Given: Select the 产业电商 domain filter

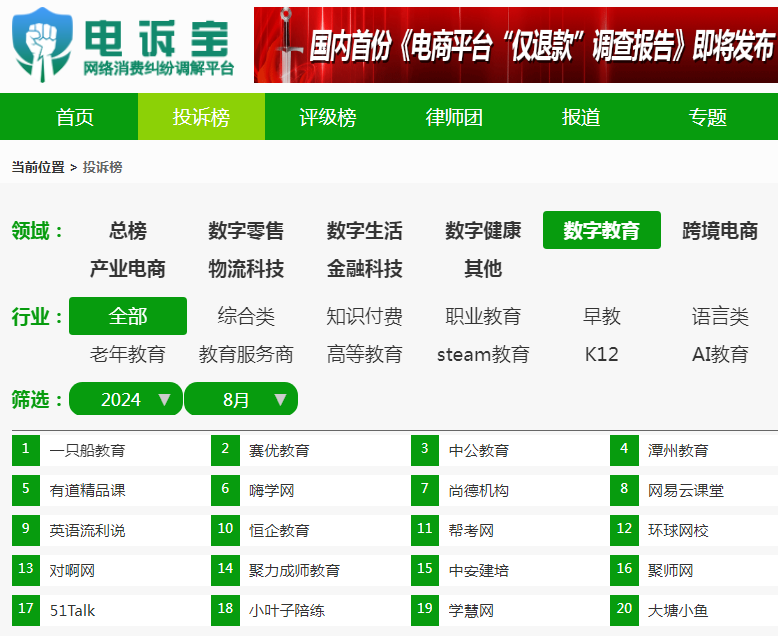Looking at the screenshot, I should 128,269.
